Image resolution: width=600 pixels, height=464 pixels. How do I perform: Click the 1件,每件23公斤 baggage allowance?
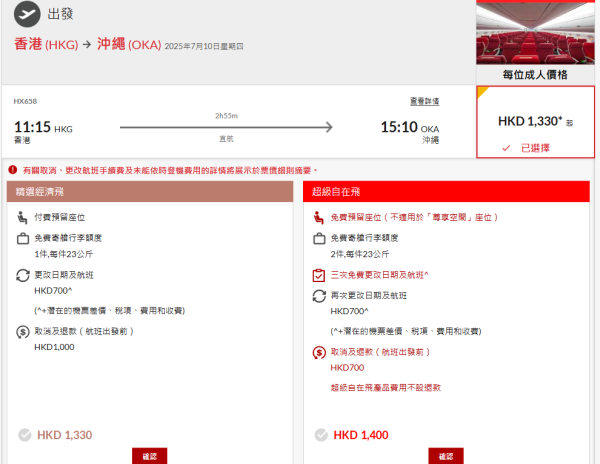click(64, 254)
